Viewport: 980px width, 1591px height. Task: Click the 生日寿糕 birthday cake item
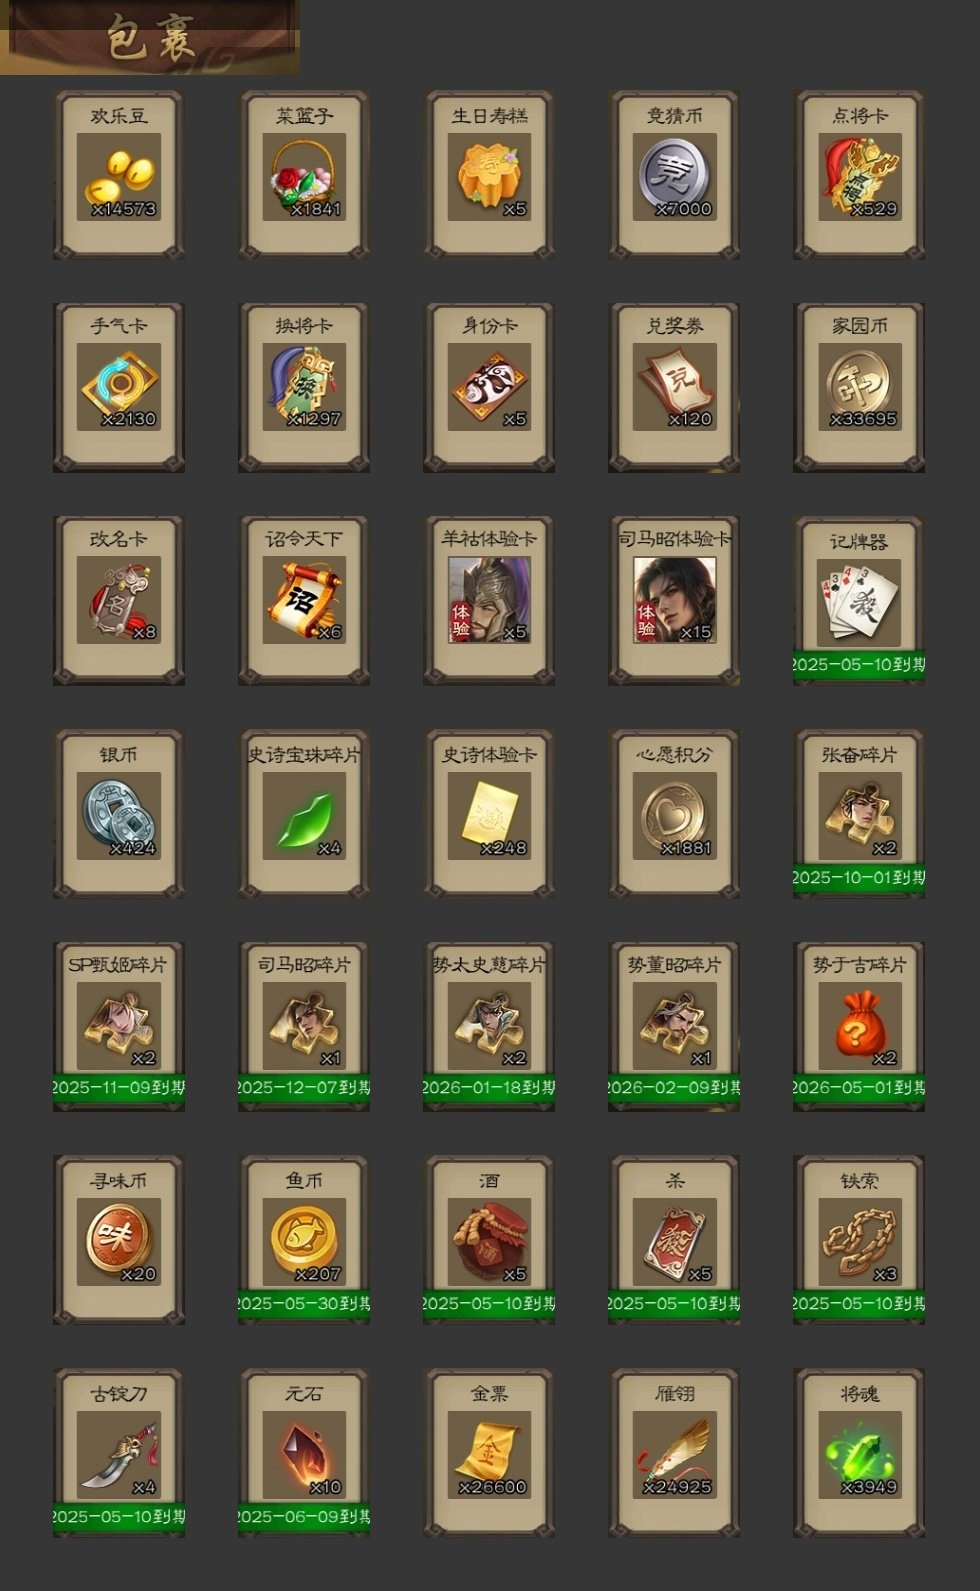489,175
